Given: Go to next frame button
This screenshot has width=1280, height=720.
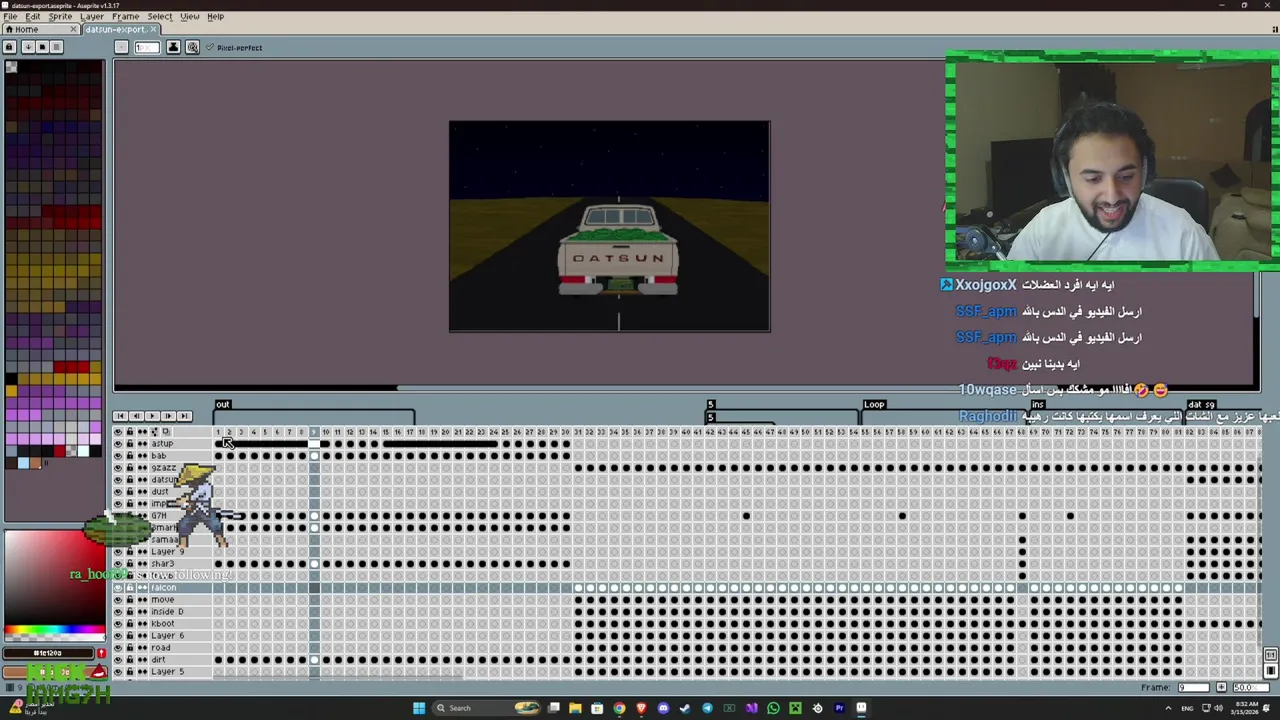Looking at the screenshot, I should [168, 416].
